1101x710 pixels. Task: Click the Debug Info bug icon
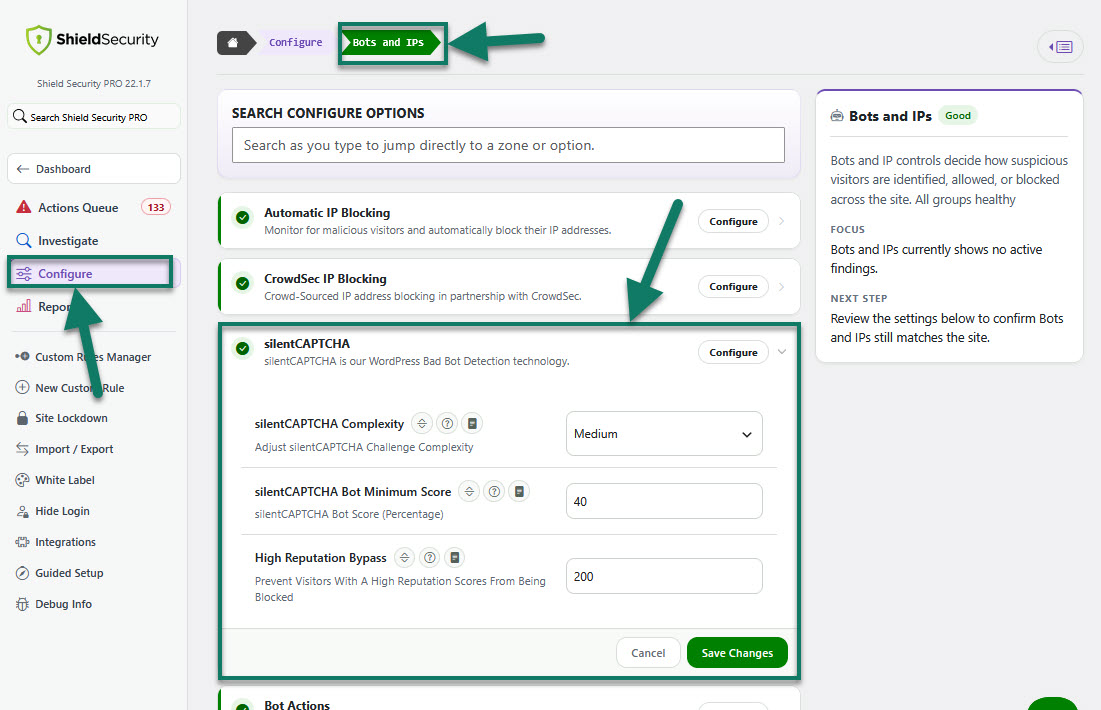22,604
